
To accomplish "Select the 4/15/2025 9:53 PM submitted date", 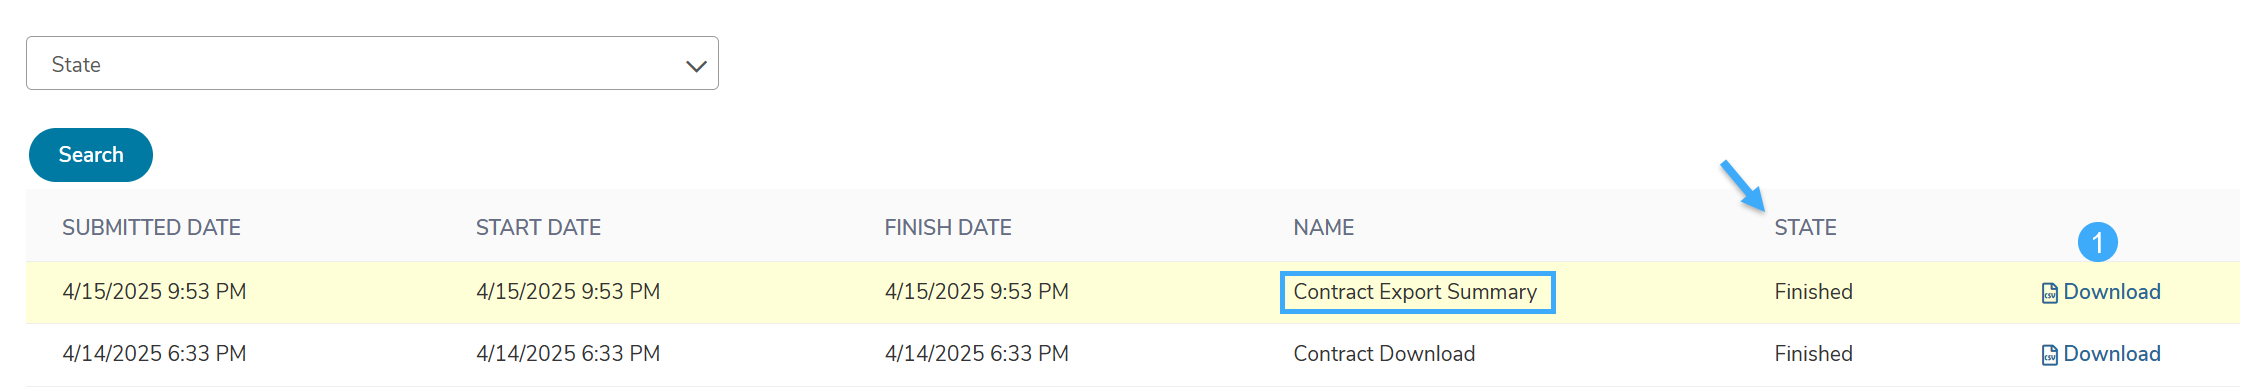I will click(x=154, y=292).
